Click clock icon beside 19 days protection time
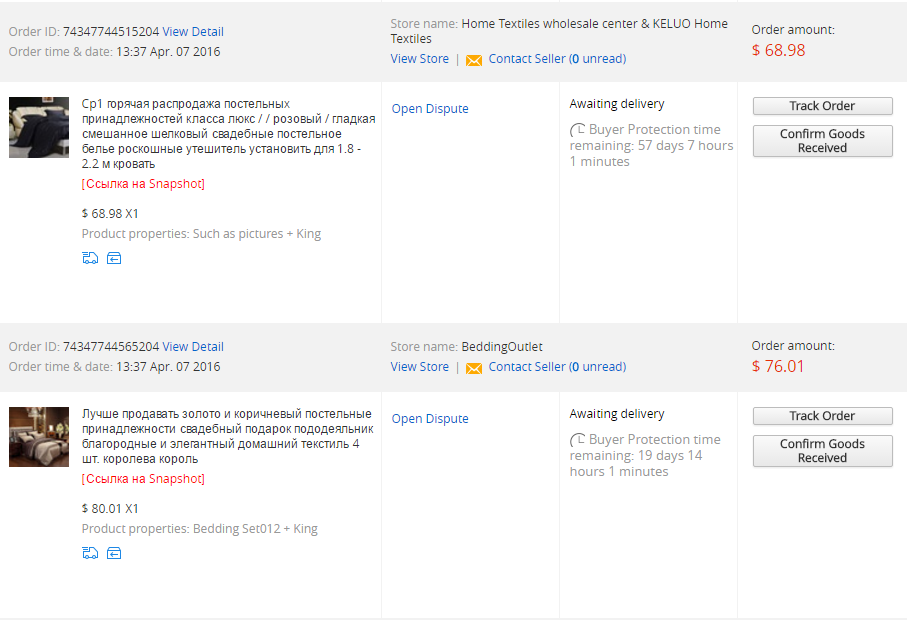This screenshot has height=620, width=919. point(577,439)
